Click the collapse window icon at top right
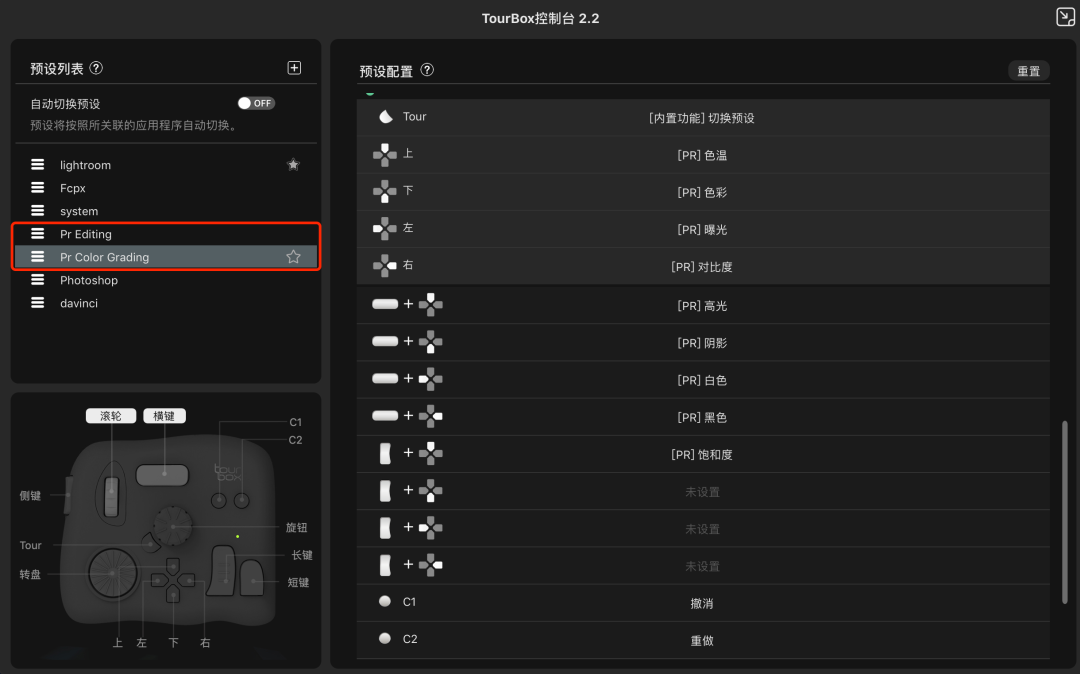 (x=1065, y=17)
